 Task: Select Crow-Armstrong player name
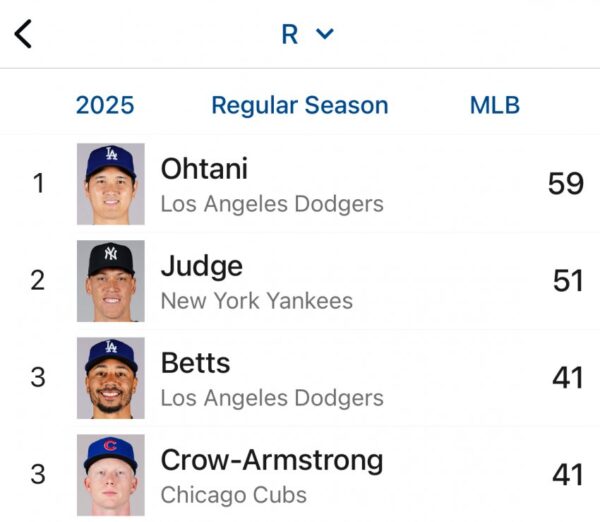click(x=271, y=460)
